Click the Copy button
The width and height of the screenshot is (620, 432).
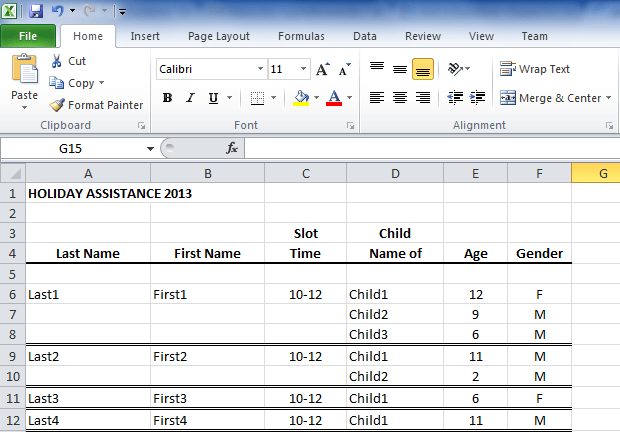tap(78, 83)
